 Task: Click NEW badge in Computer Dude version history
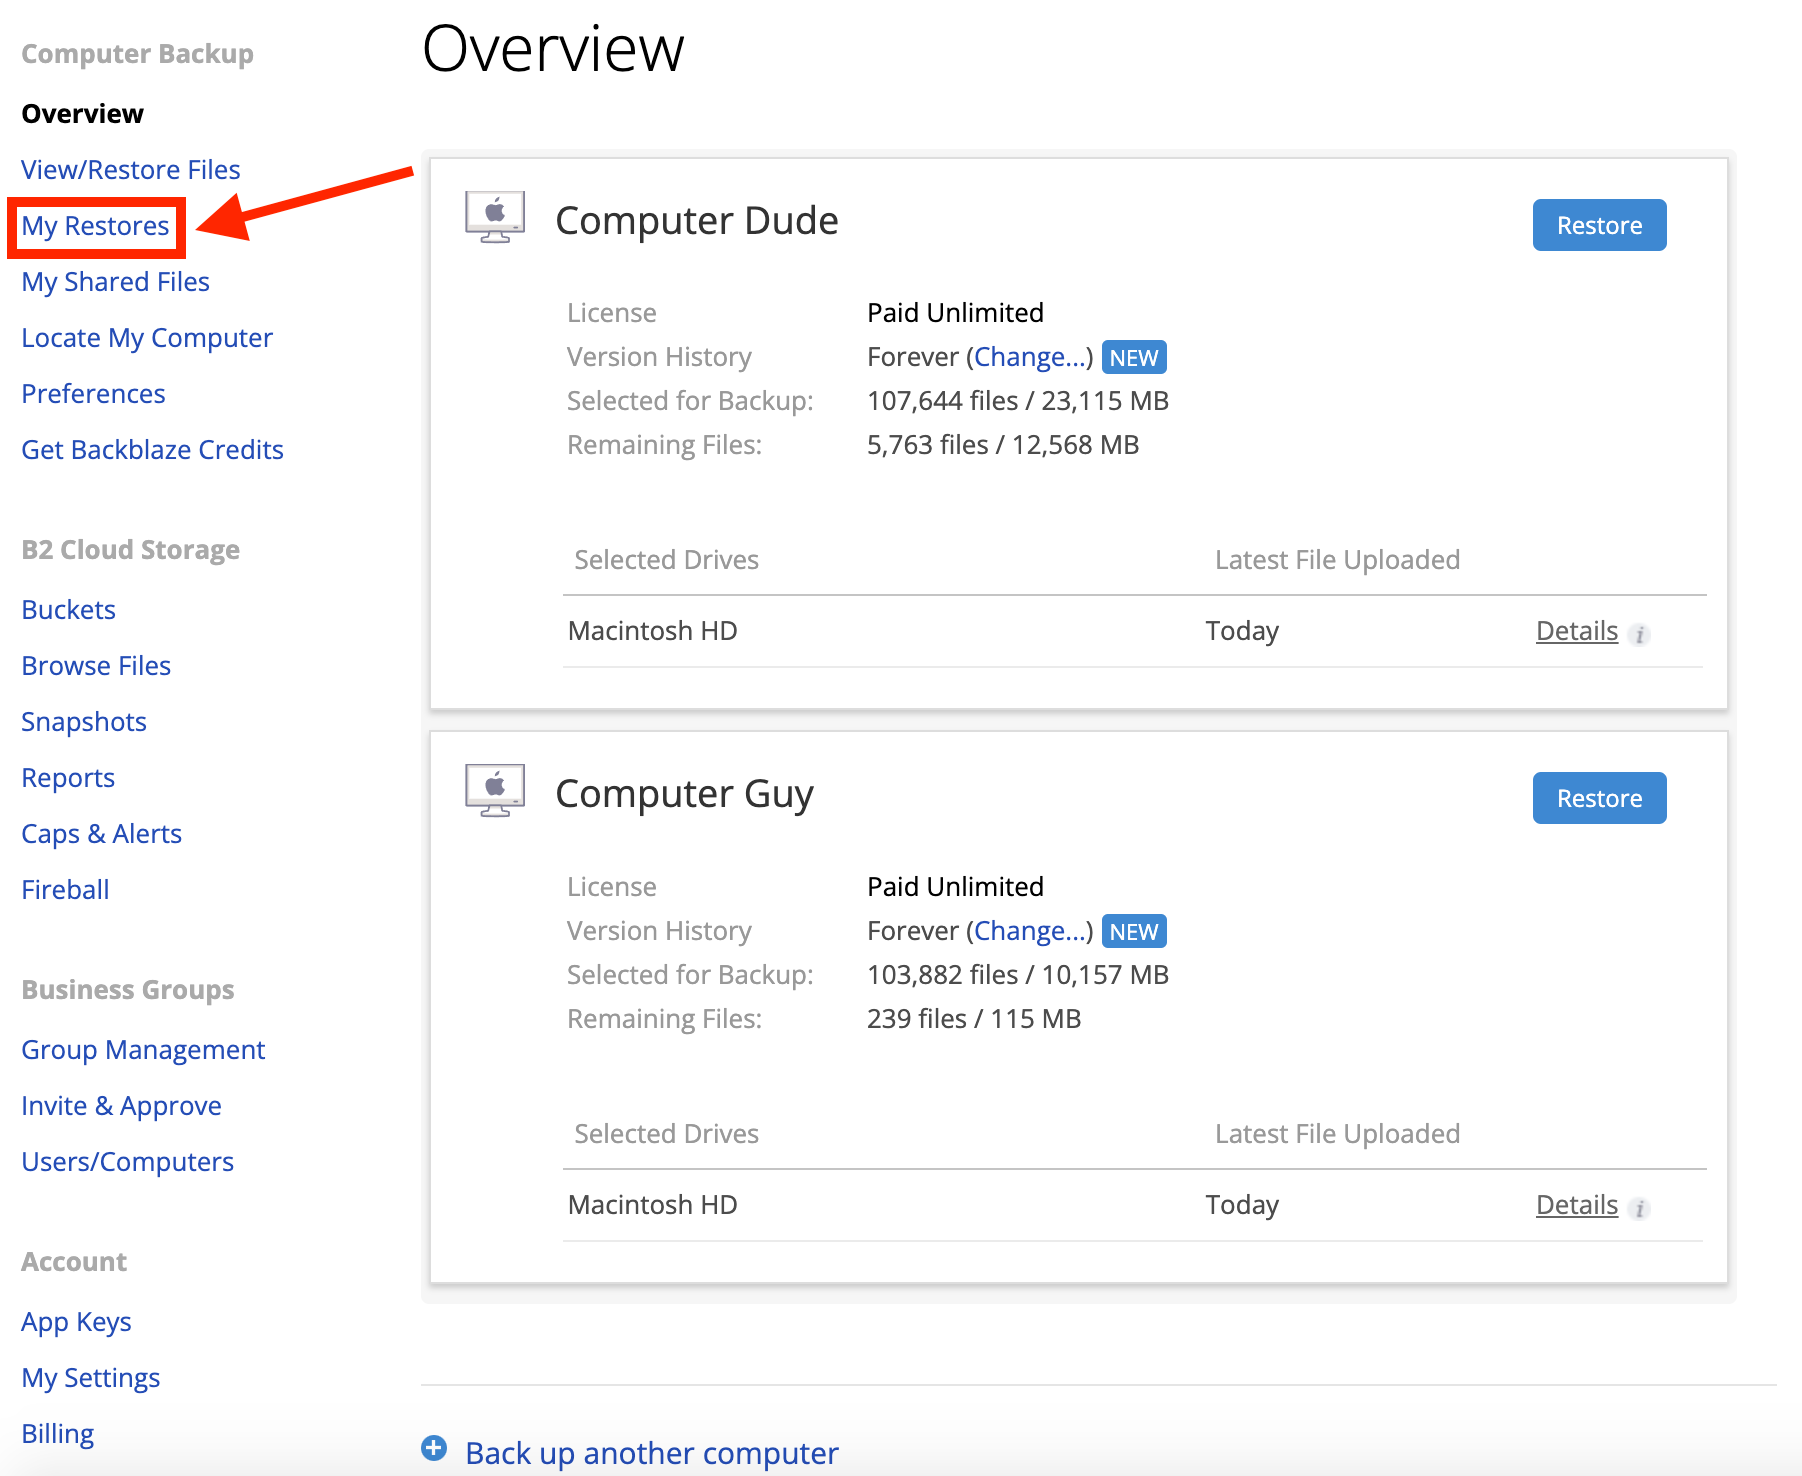tap(1134, 357)
